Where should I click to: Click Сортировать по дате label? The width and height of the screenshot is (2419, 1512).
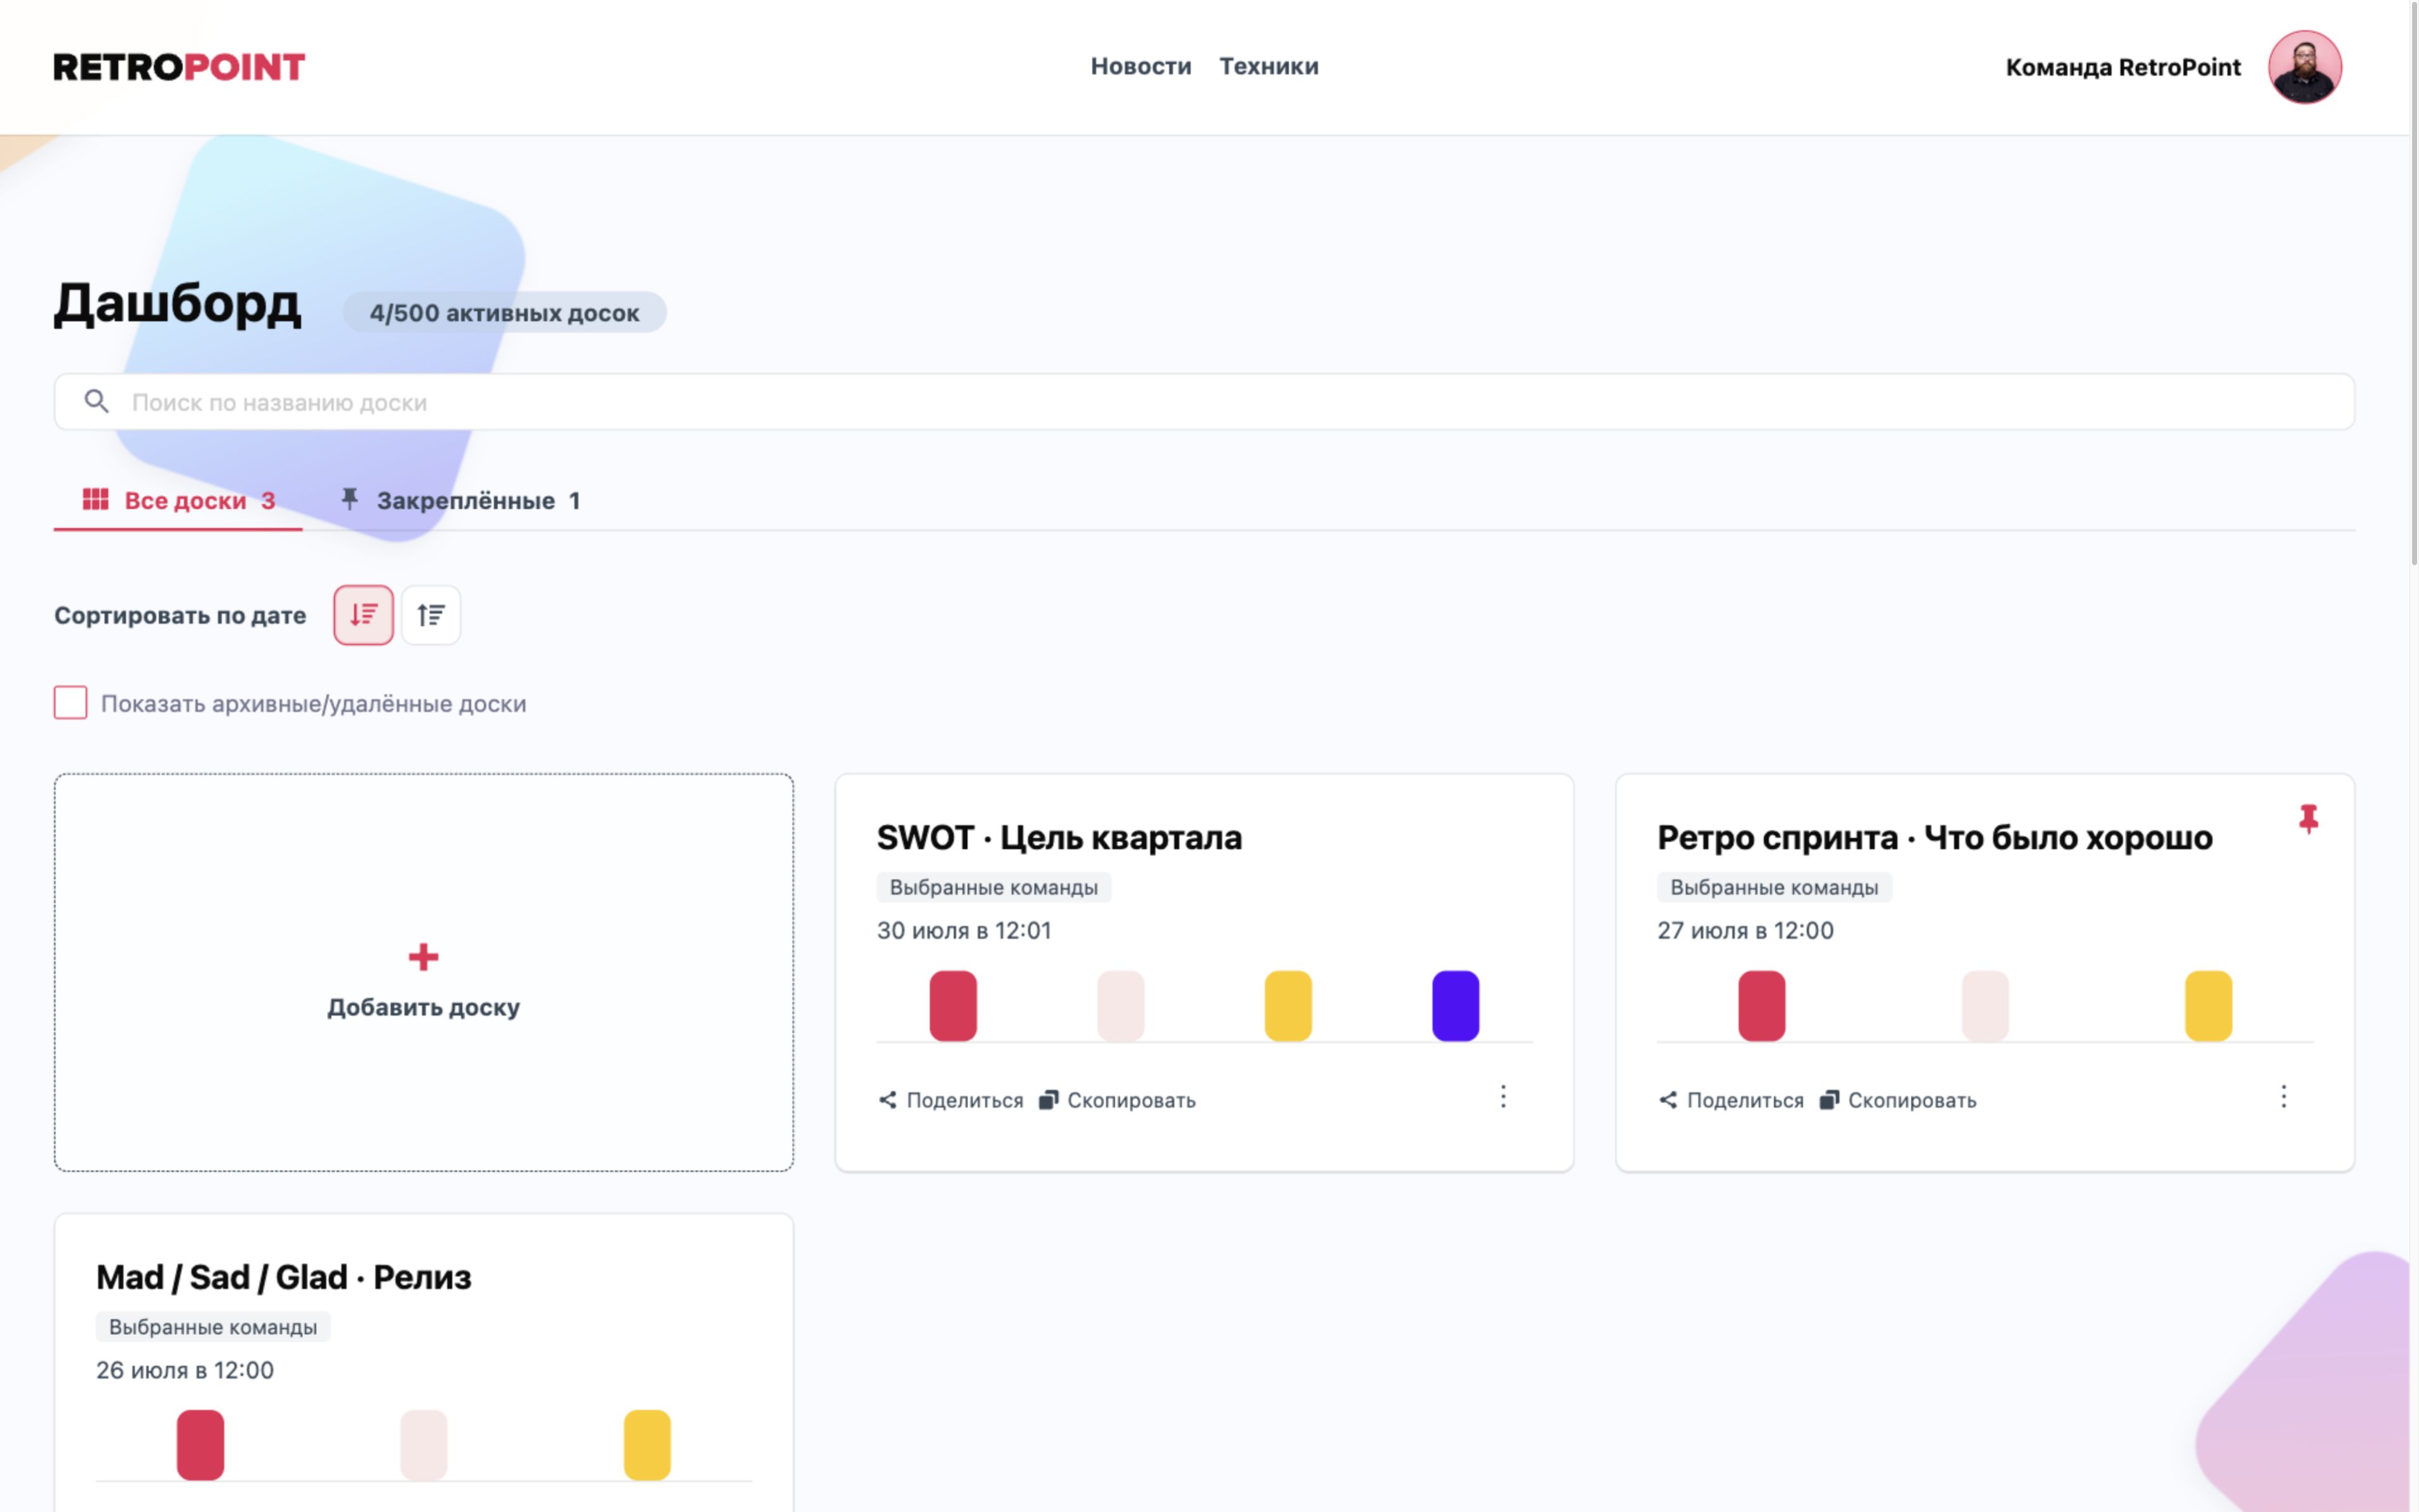[x=180, y=615]
